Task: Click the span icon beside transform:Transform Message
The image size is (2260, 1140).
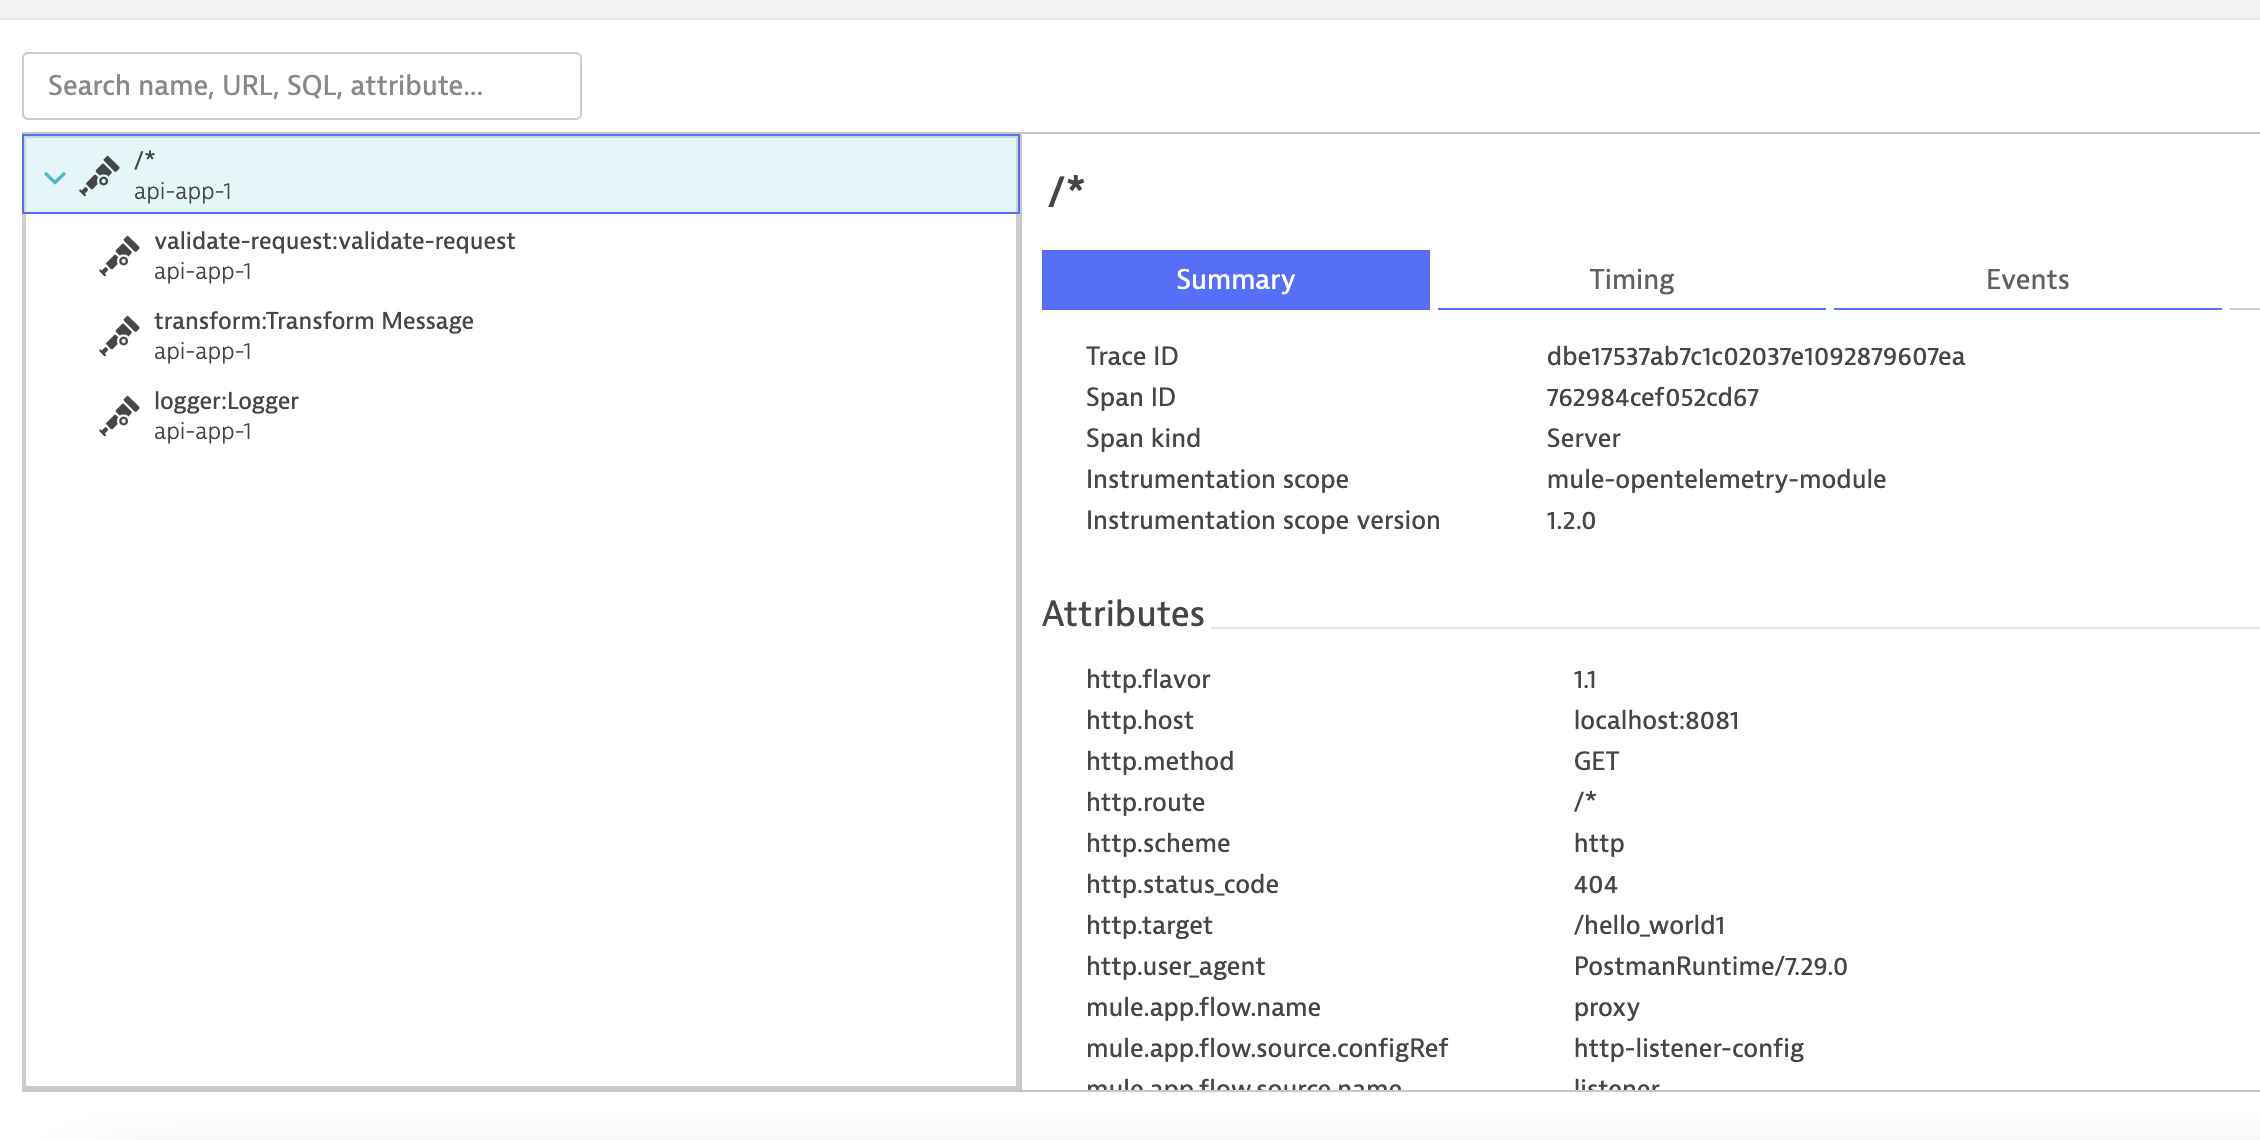Action: [x=119, y=336]
